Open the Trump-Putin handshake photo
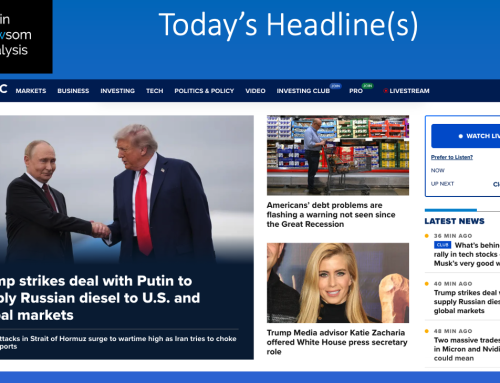 tap(127, 188)
